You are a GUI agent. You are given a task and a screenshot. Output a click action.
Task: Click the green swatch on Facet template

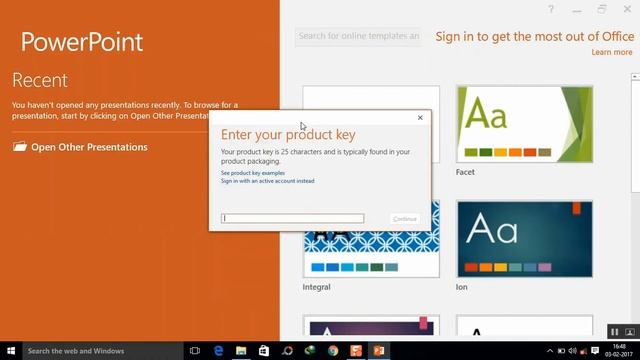(471, 152)
